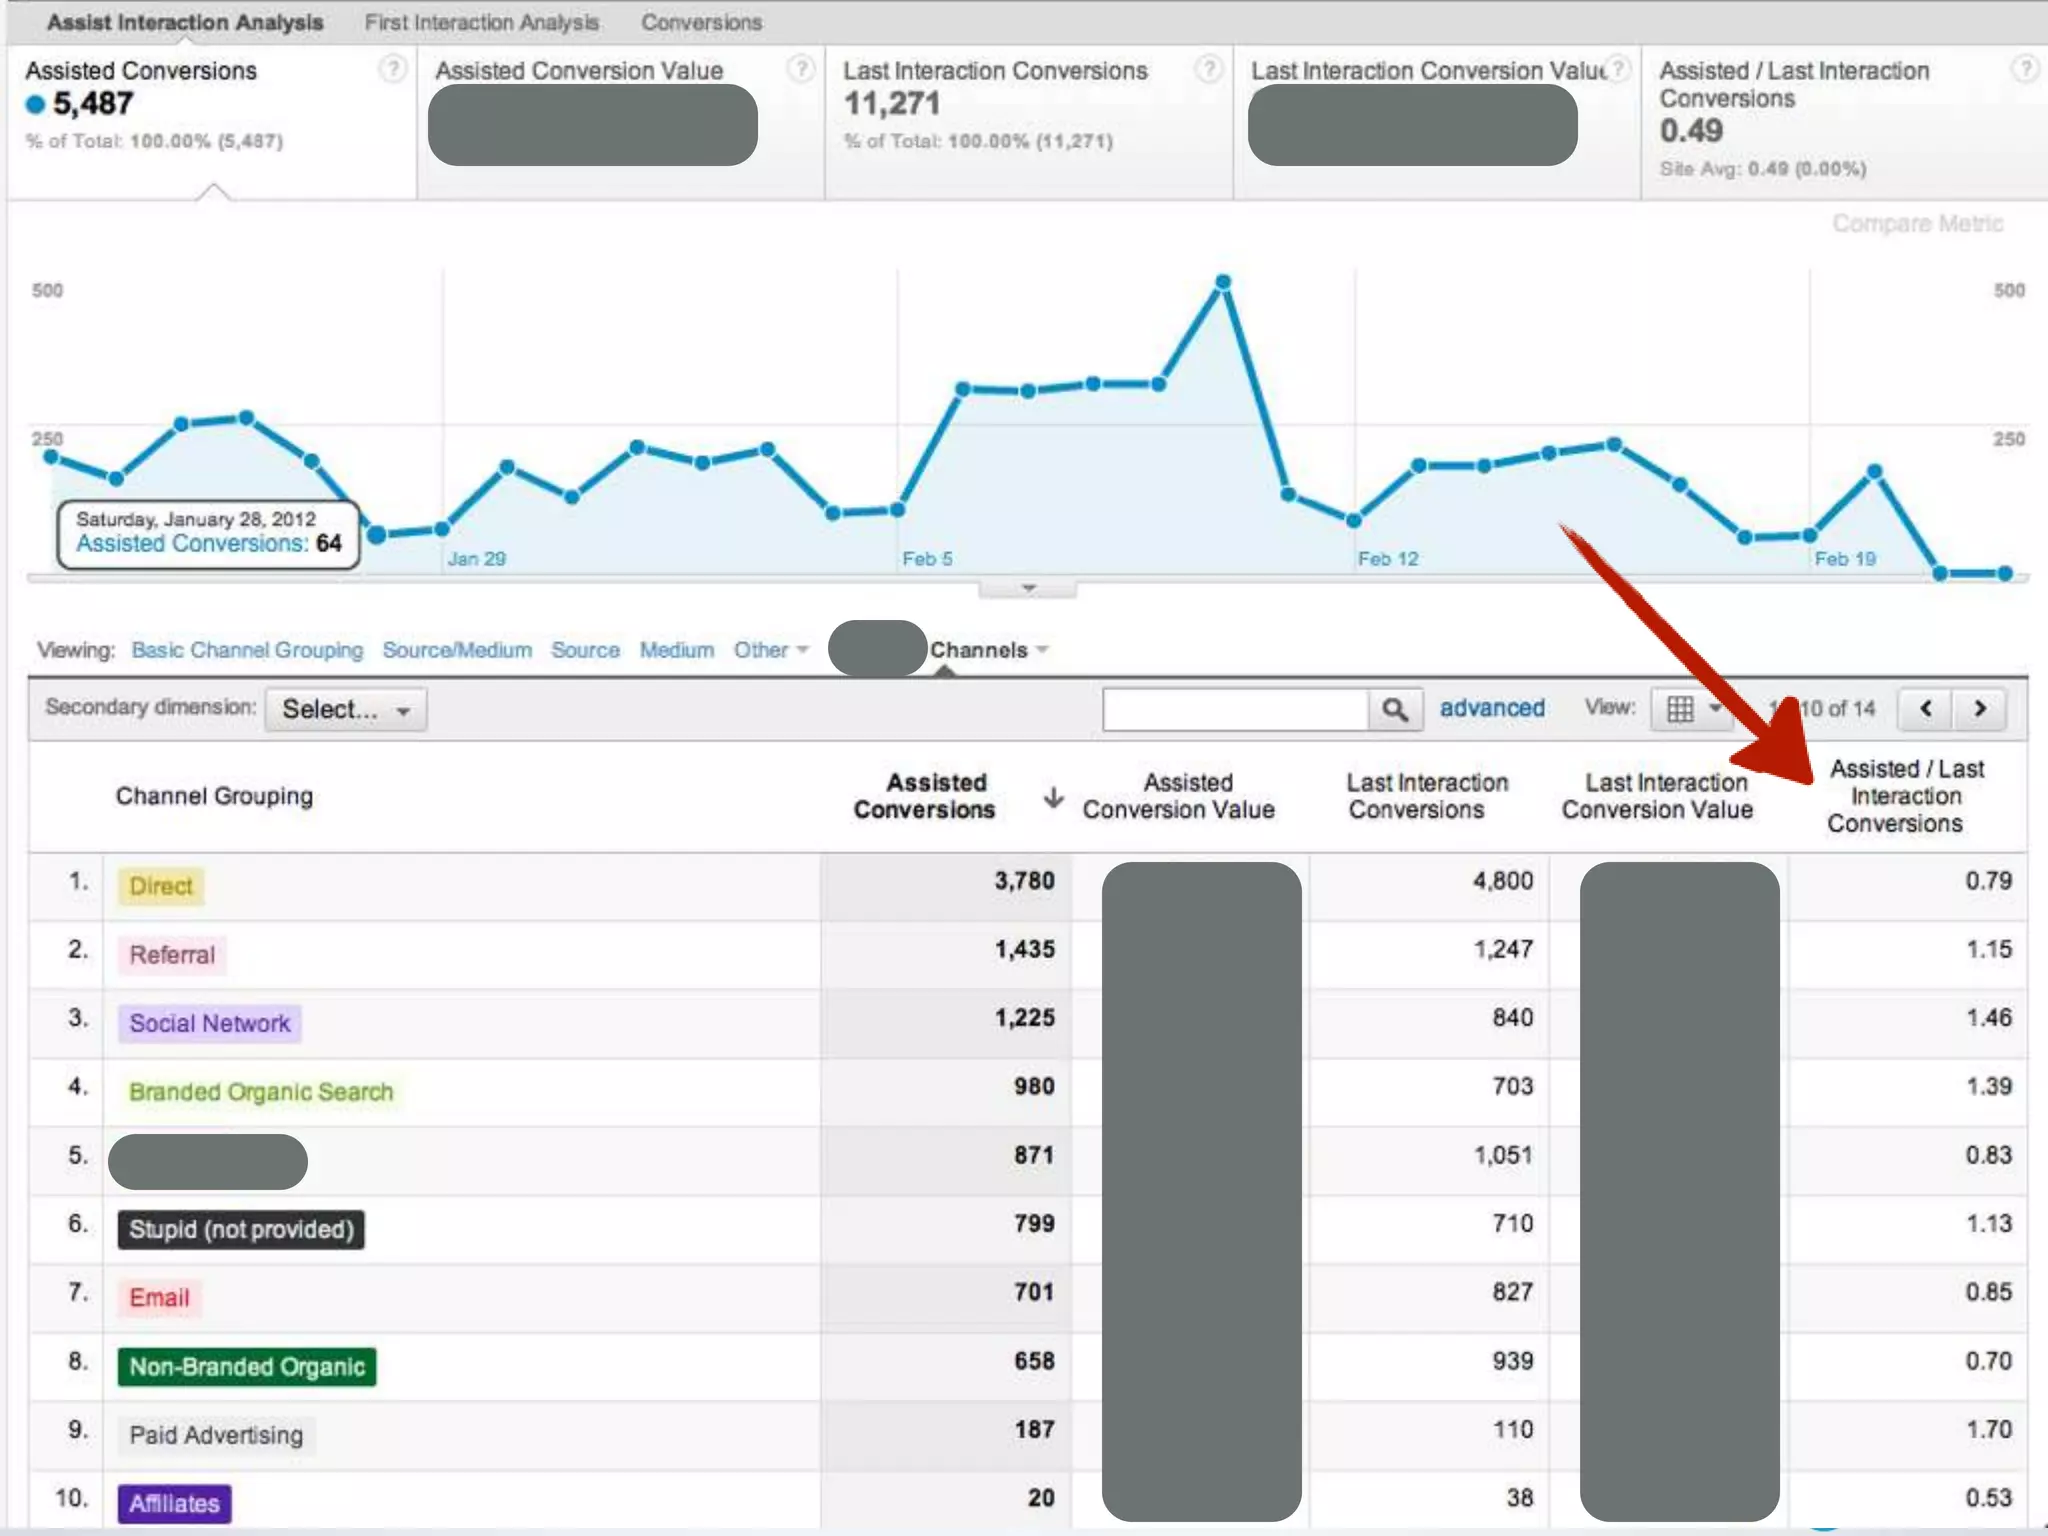View by Source/Medium dimension

(x=457, y=650)
